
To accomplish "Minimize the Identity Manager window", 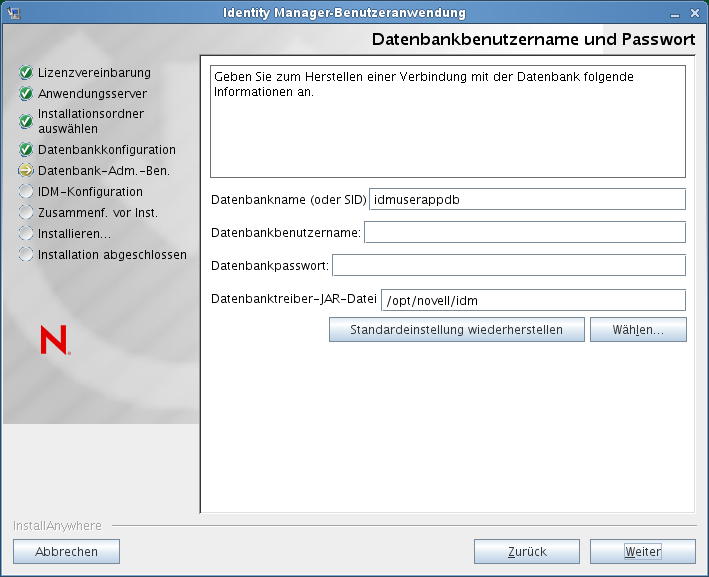I will coord(675,14).
